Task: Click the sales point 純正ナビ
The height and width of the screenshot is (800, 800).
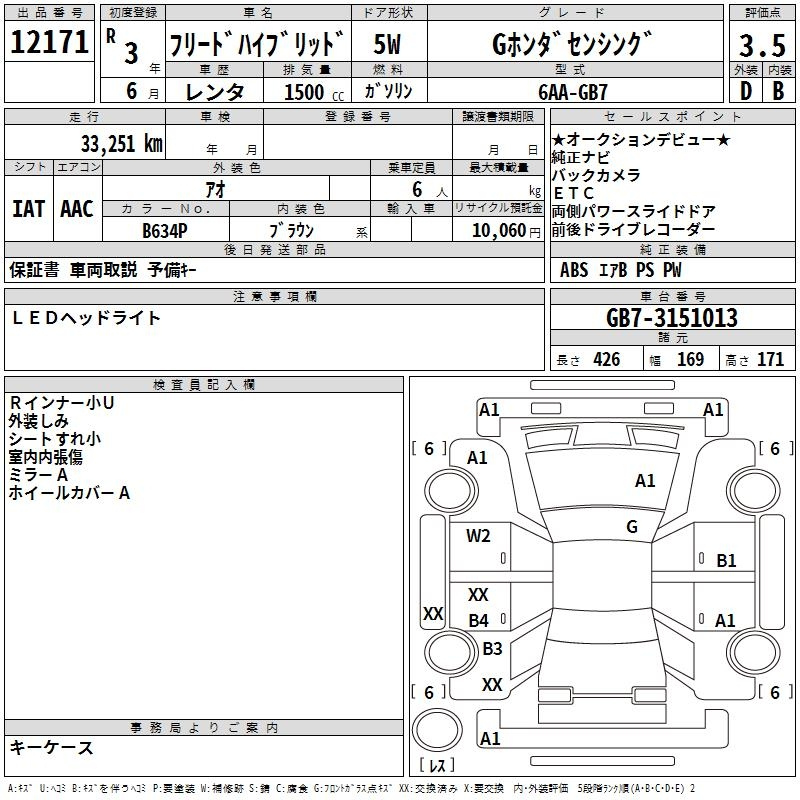Action: tap(581, 157)
